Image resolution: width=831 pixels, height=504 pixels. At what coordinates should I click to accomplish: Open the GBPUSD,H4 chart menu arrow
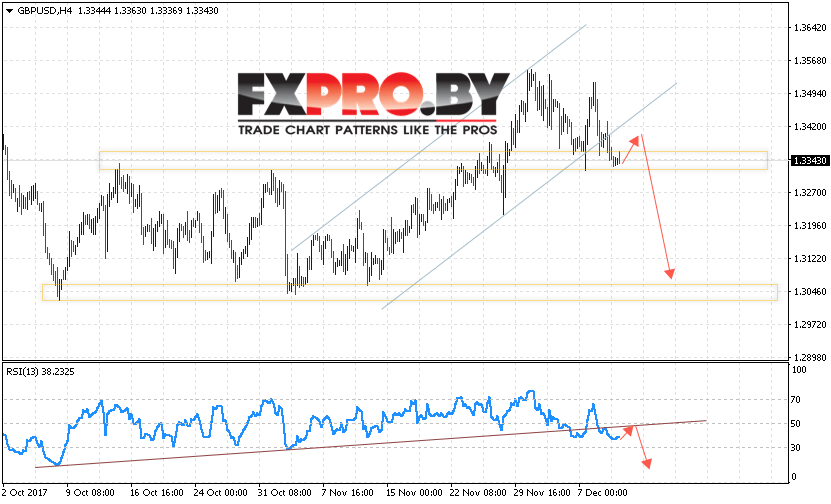tap(9, 11)
